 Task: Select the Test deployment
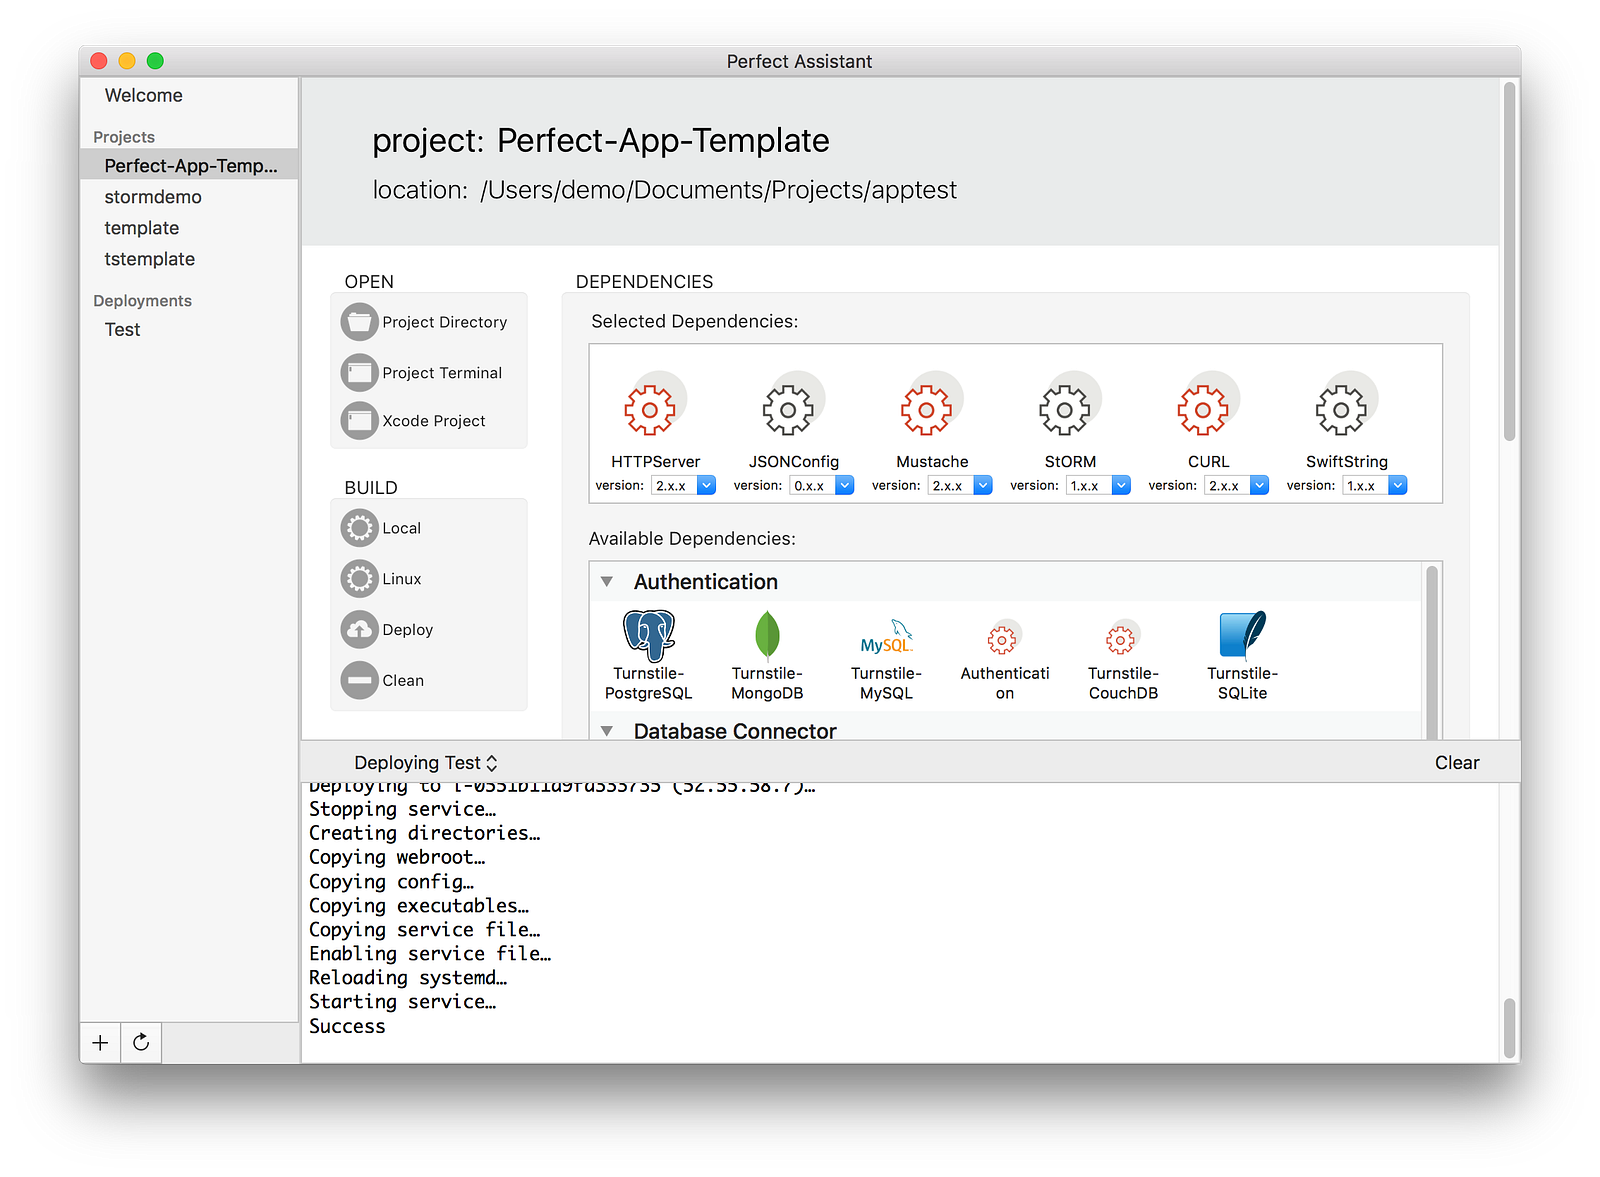(189, 330)
